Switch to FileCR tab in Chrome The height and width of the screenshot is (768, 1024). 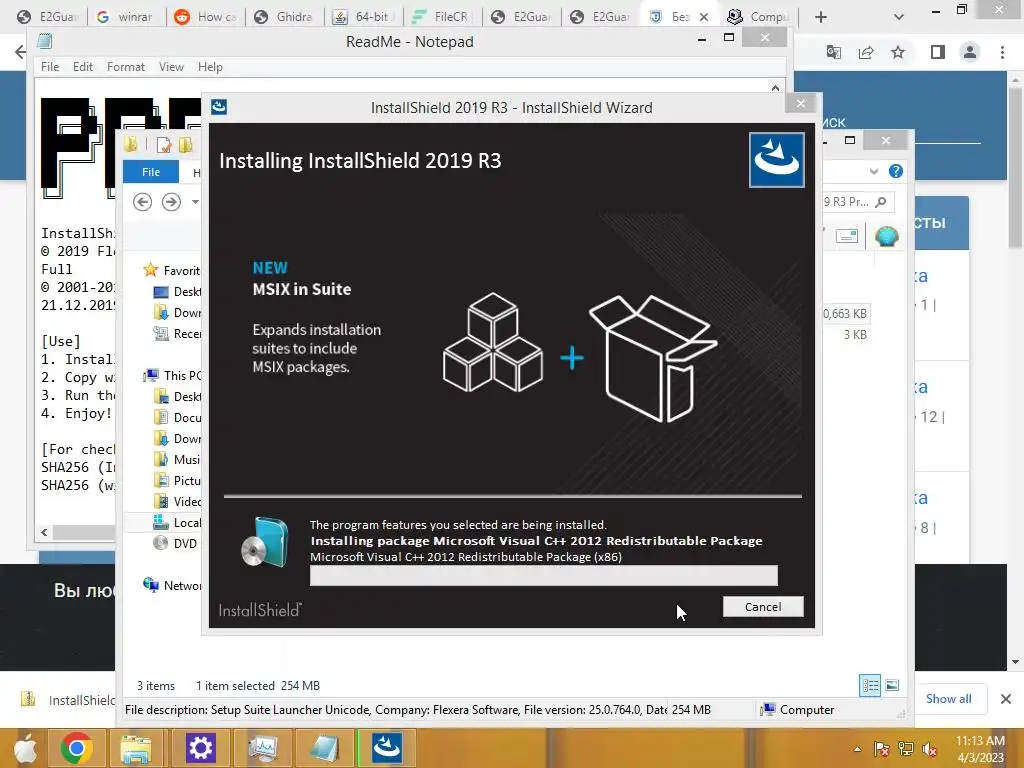[442, 17]
